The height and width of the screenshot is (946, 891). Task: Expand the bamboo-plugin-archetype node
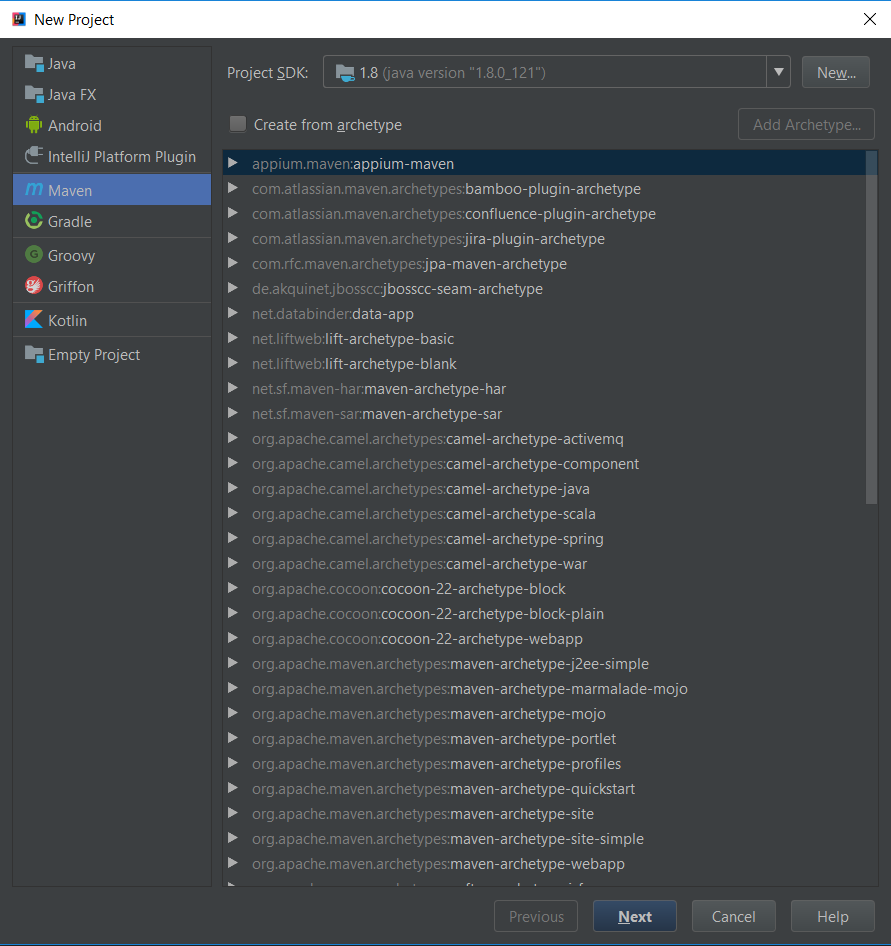[233, 188]
